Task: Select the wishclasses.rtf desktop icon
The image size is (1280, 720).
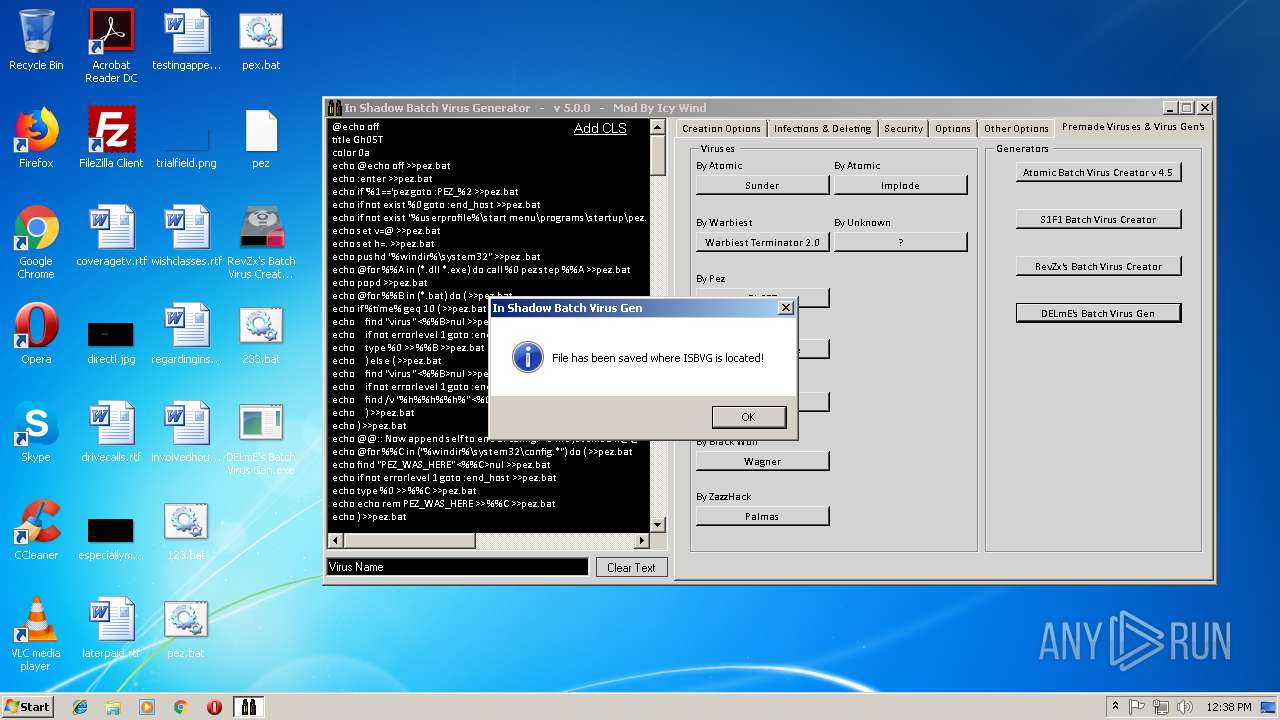Action: pos(186,236)
